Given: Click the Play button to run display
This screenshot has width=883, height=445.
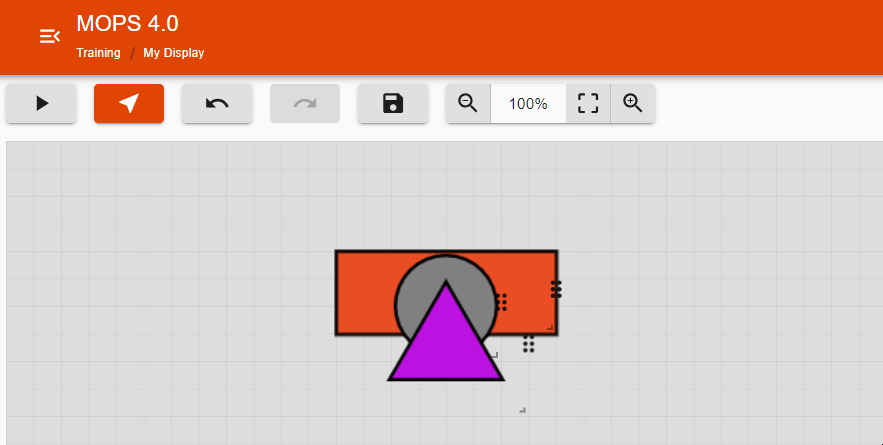Looking at the screenshot, I should [41, 103].
